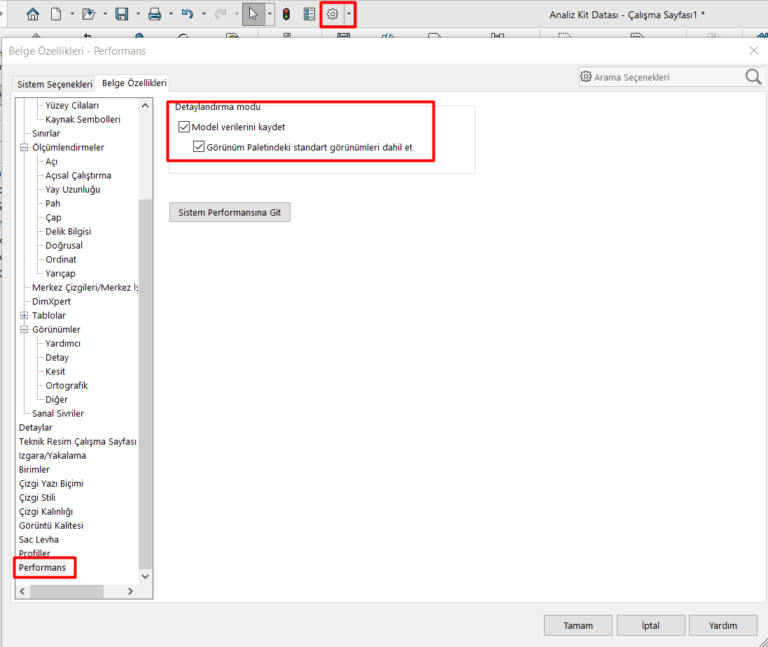768x647 pixels.
Task: Select the cursor pointer tool
Action: (253, 14)
